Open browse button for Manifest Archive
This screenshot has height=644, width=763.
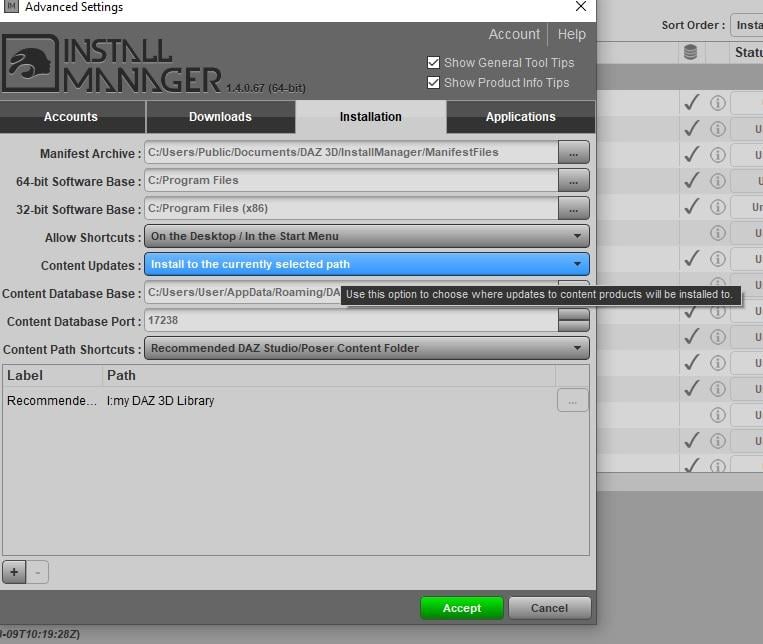pyautogui.click(x=574, y=152)
